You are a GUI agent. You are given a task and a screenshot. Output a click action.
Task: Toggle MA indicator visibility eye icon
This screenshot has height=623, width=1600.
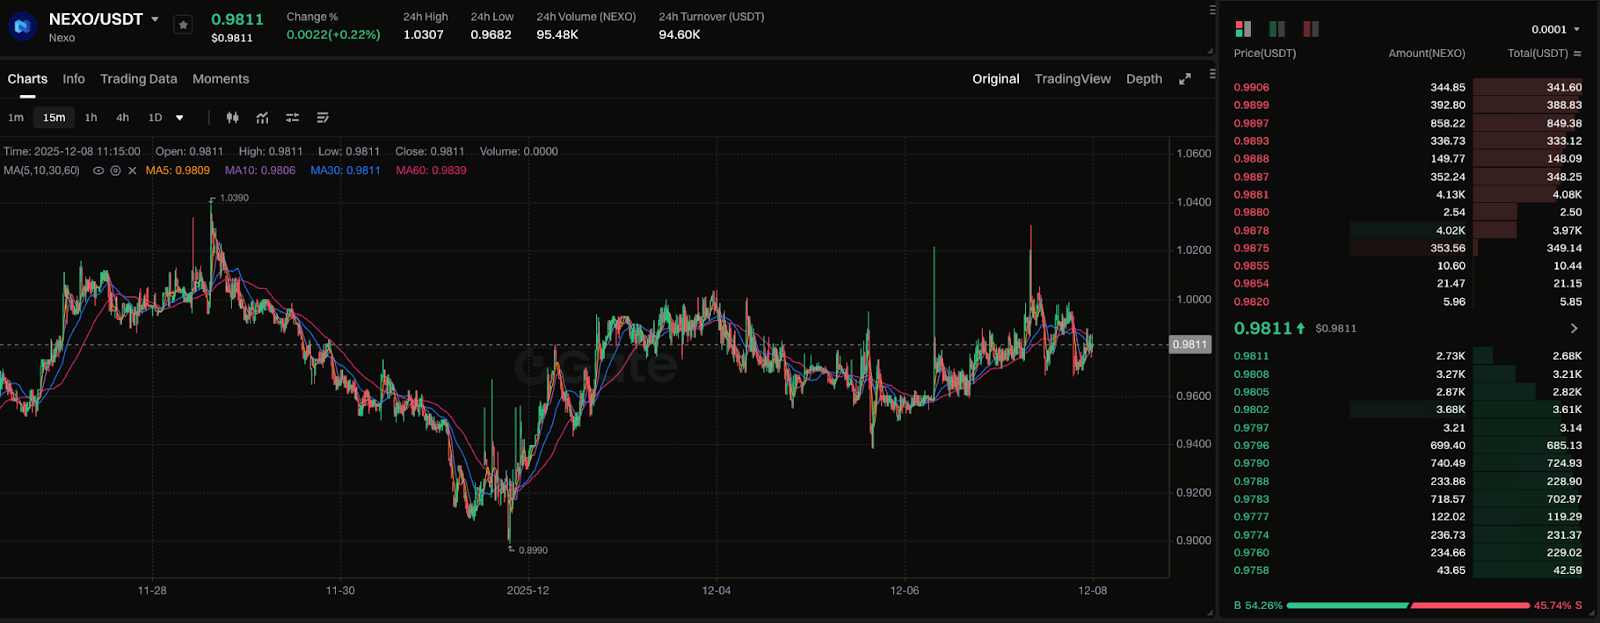(x=98, y=171)
